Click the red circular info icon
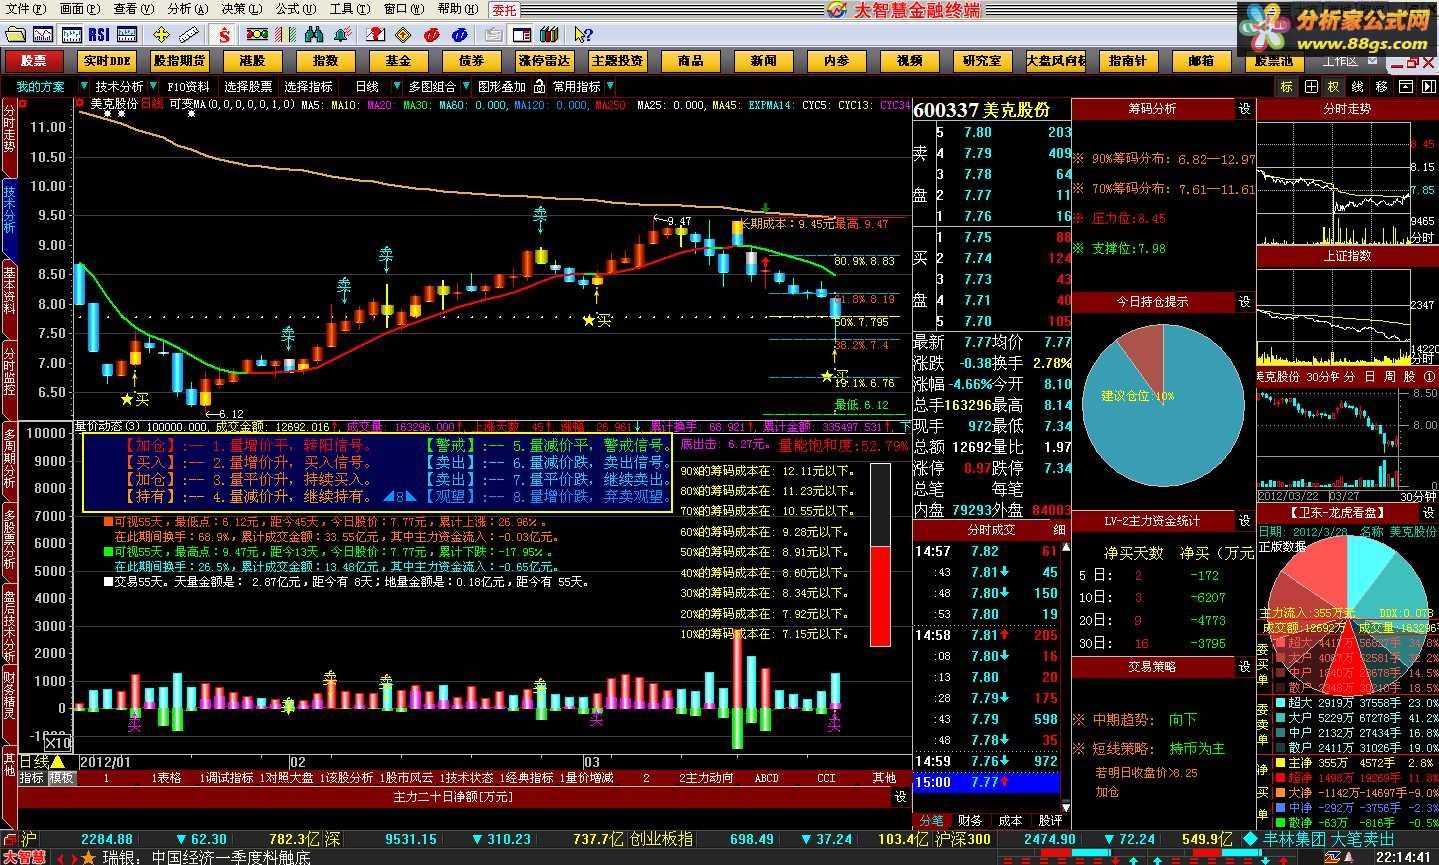Image resolution: width=1439 pixels, height=865 pixels. tap(430, 35)
